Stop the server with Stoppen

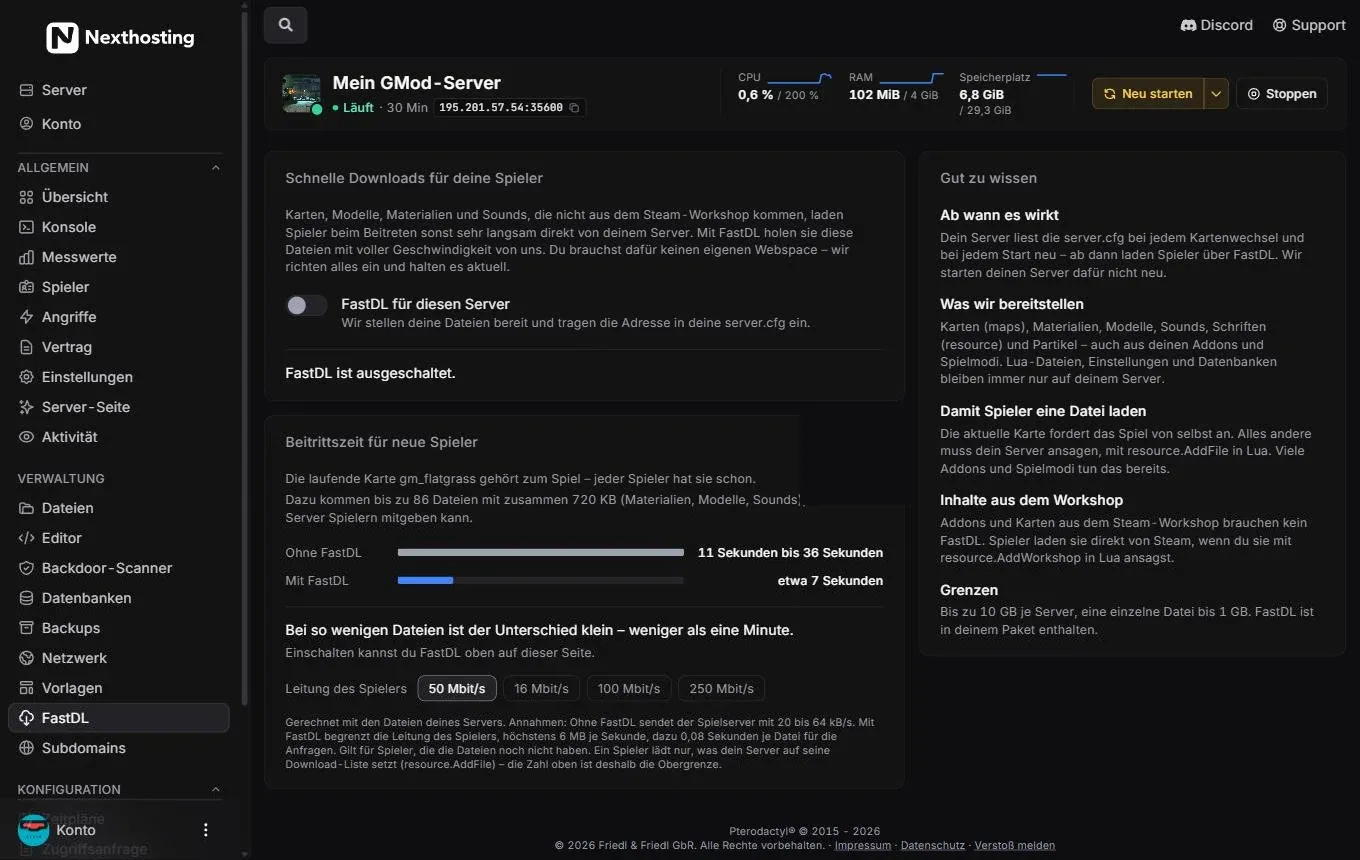click(x=1282, y=94)
